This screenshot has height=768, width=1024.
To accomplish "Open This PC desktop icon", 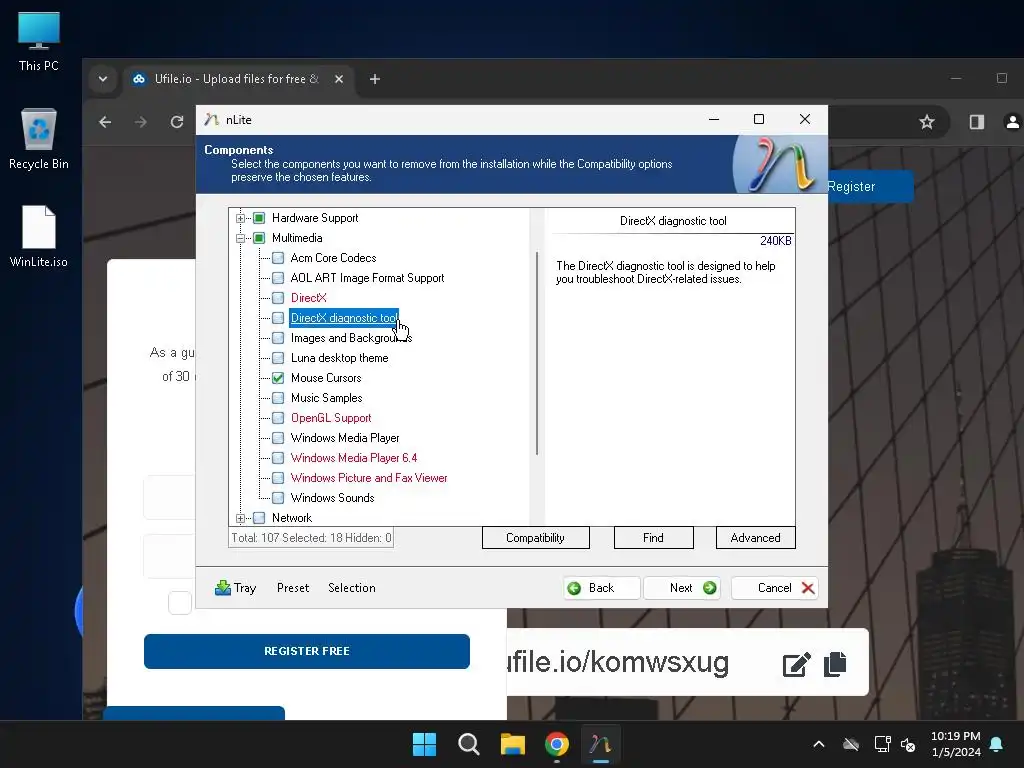I will [x=39, y=41].
